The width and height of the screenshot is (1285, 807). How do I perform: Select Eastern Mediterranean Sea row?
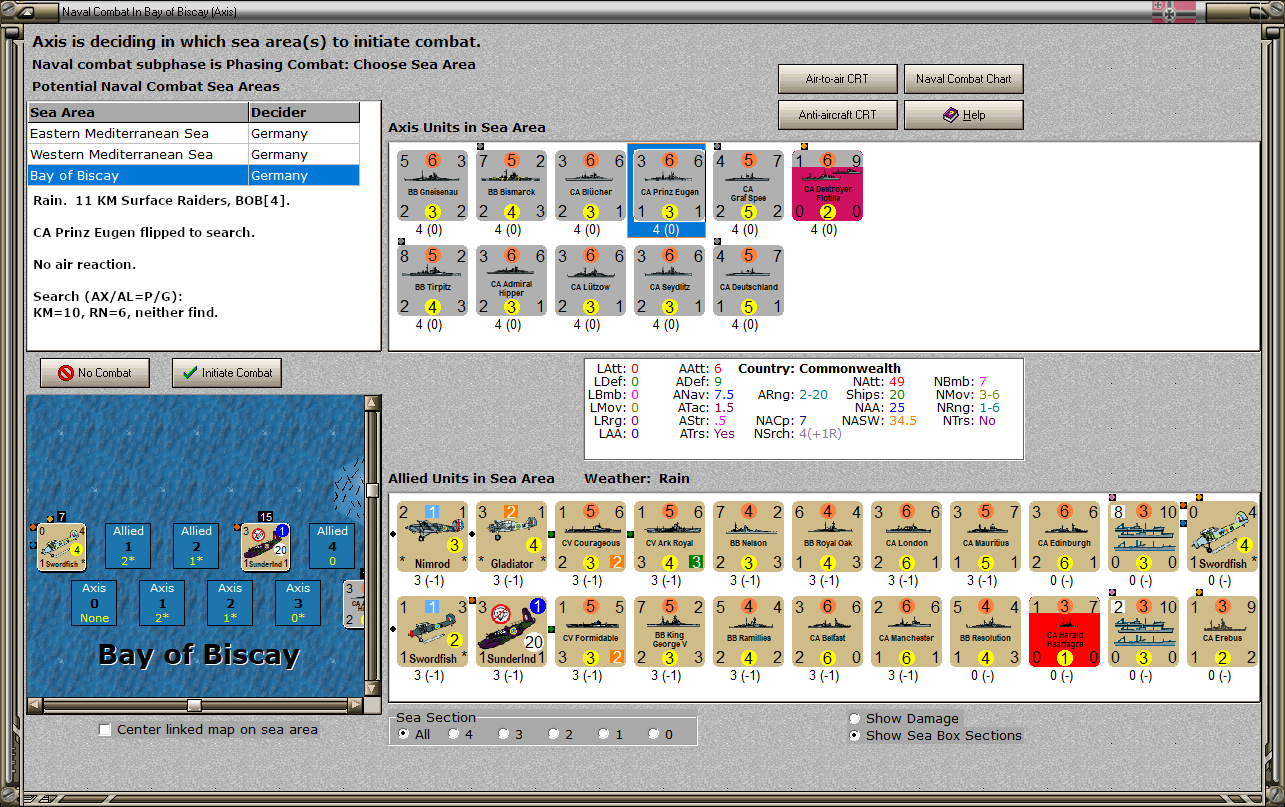click(x=193, y=133)
